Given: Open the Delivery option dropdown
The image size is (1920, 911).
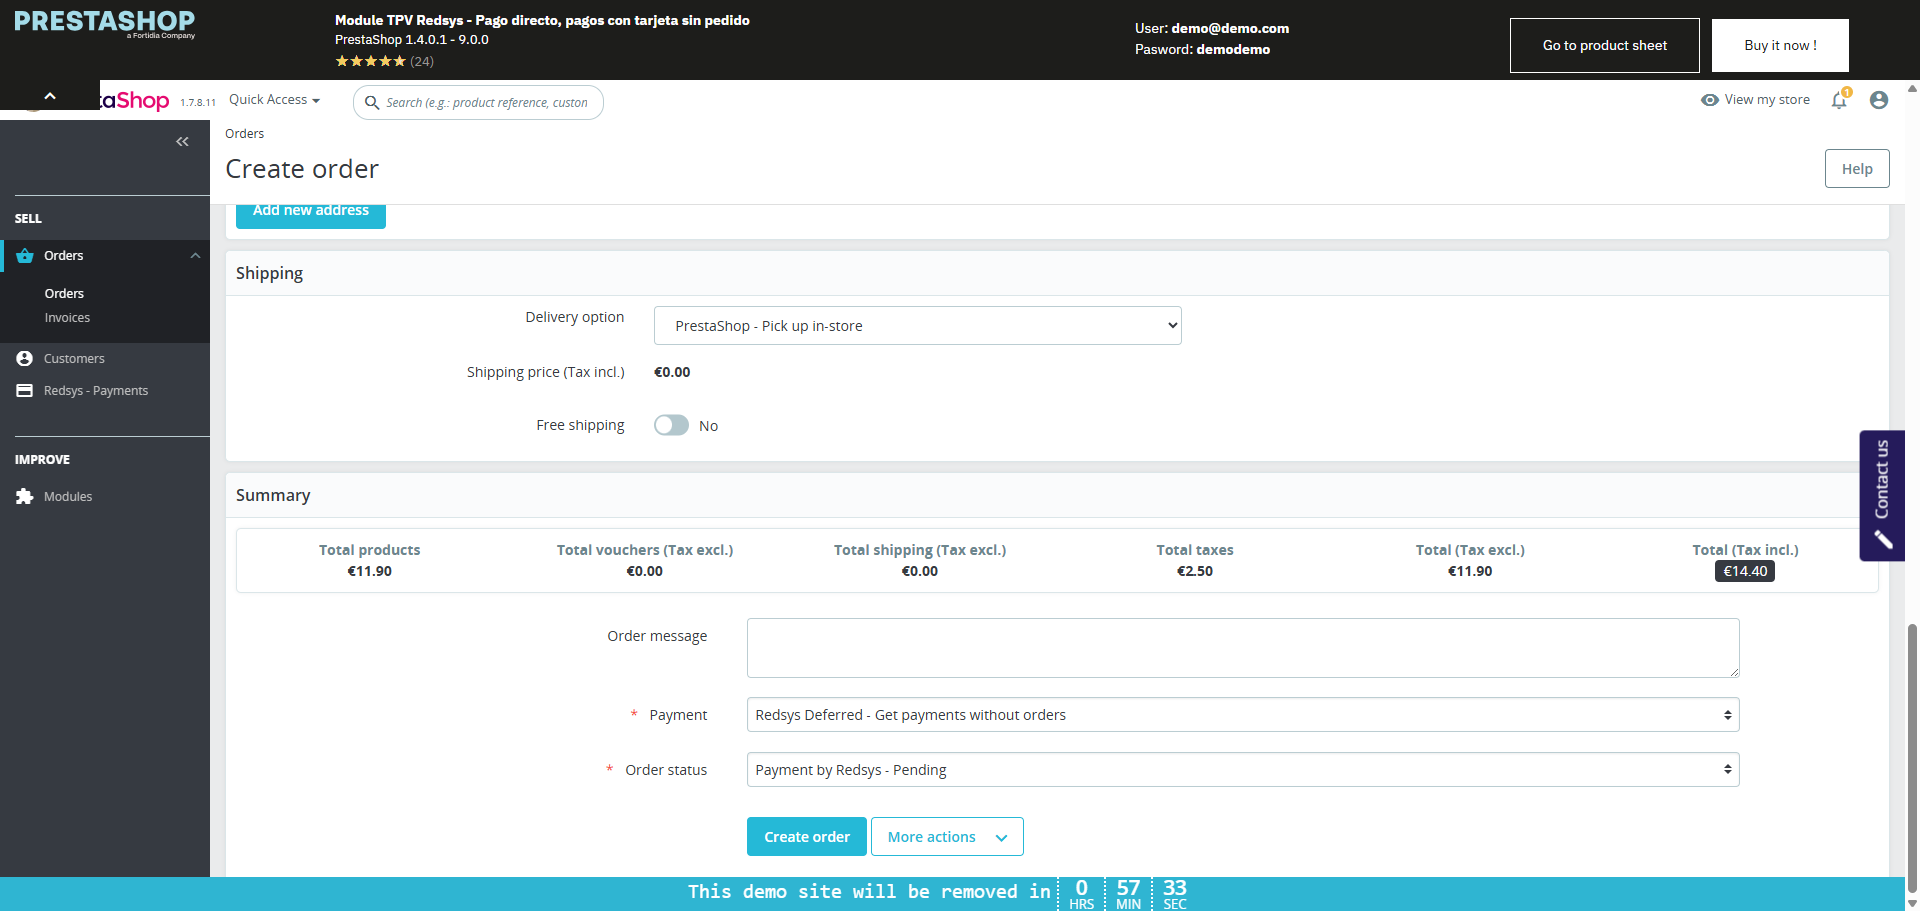Looking at the screenshot, I should [917, 326].
